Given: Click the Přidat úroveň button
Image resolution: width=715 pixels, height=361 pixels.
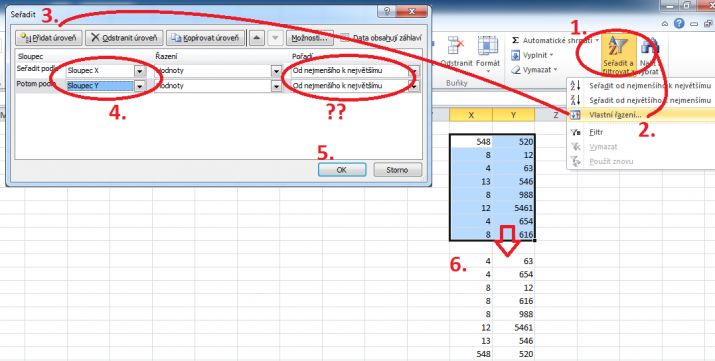Looking at the screenshot, I should (x=49, y=38).
